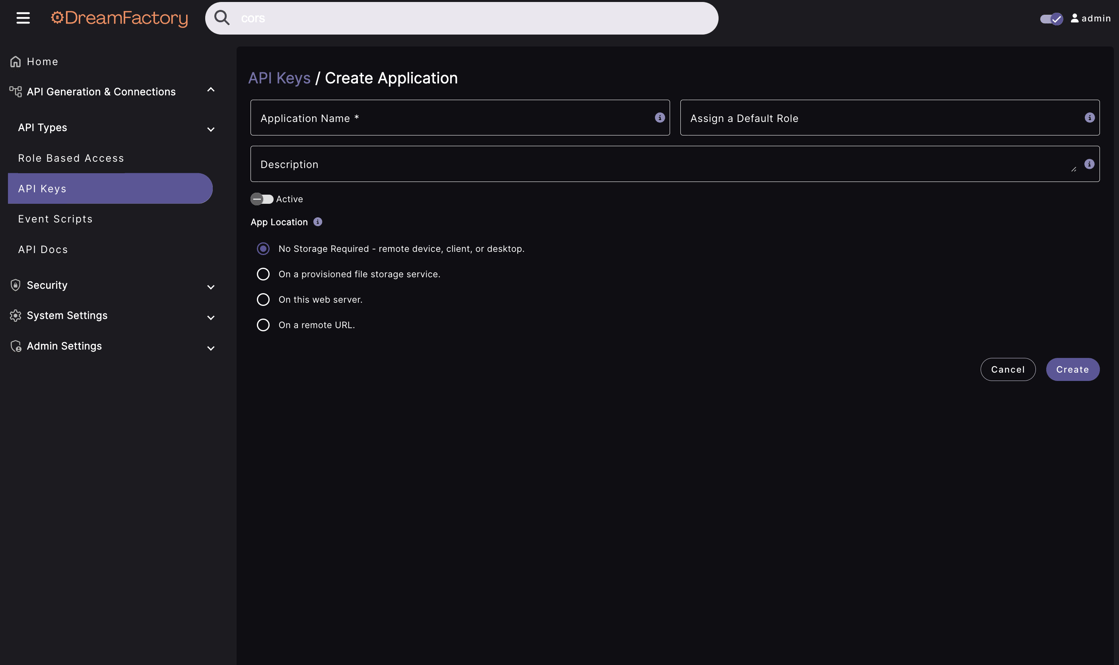Click the search magnifier icon
This screenshot has width=1119, height=665.
(x=222, y=18)
